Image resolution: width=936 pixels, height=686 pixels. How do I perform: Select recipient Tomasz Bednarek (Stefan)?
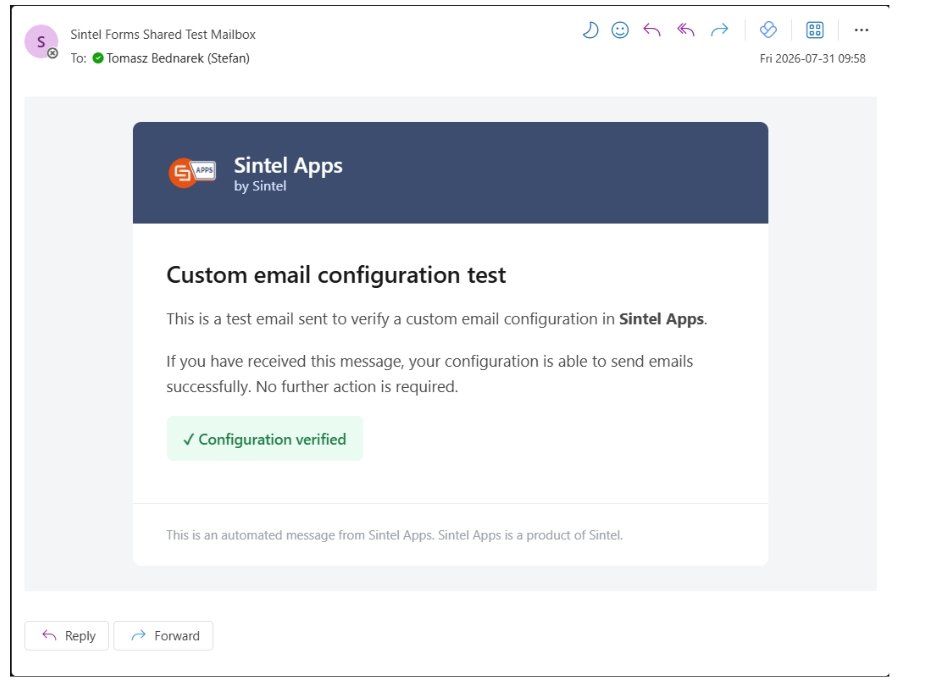tap(178, 58)
